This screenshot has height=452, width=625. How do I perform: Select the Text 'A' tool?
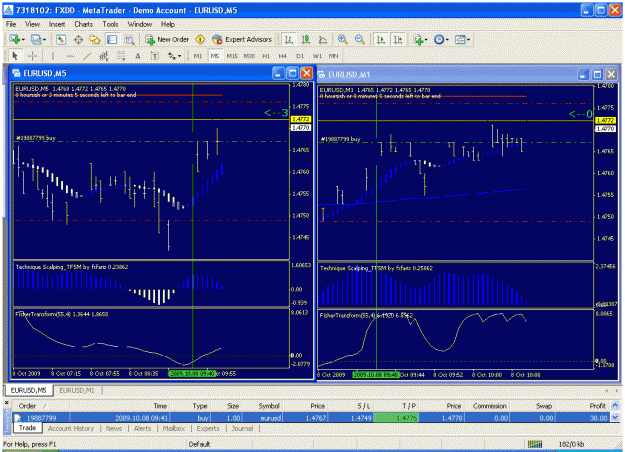pyautogui.click(x=138, y=56)
